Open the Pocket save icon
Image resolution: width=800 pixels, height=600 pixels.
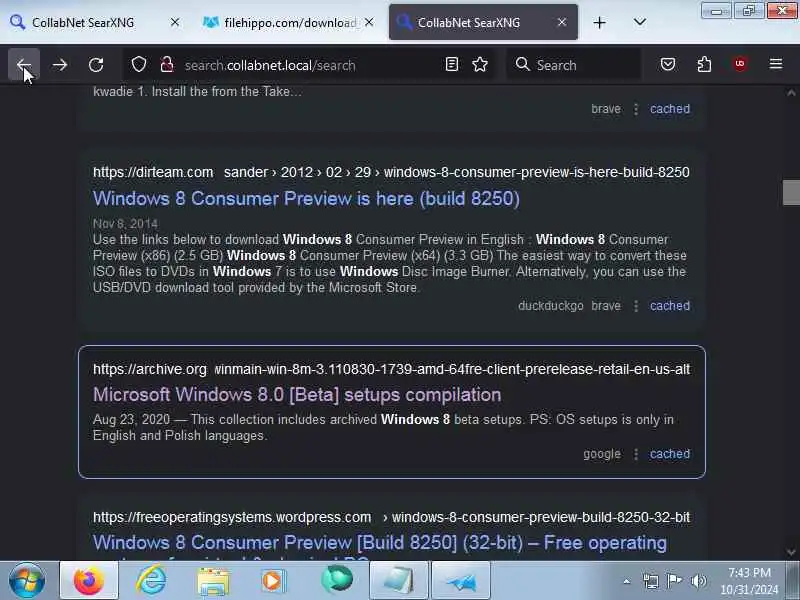pyautogui.click(x=668, y=64)
